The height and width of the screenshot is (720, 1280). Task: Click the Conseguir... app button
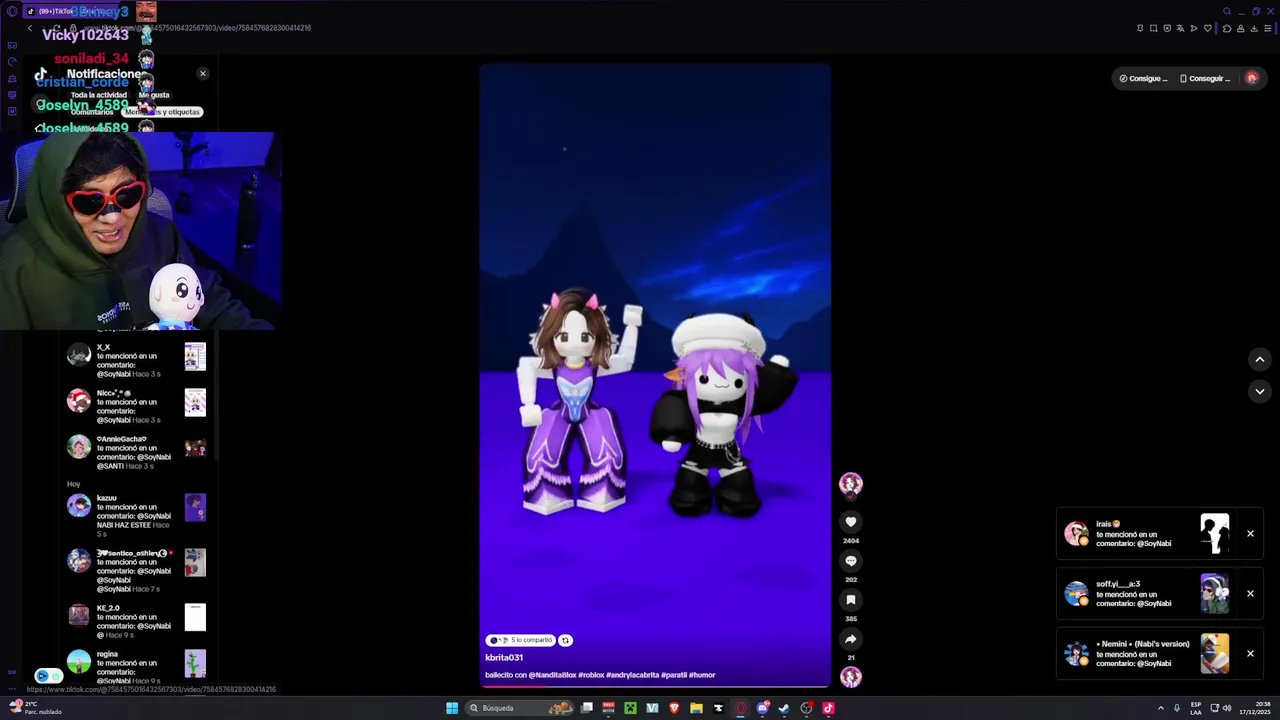pyautogui.click(x=1205, y=78)
